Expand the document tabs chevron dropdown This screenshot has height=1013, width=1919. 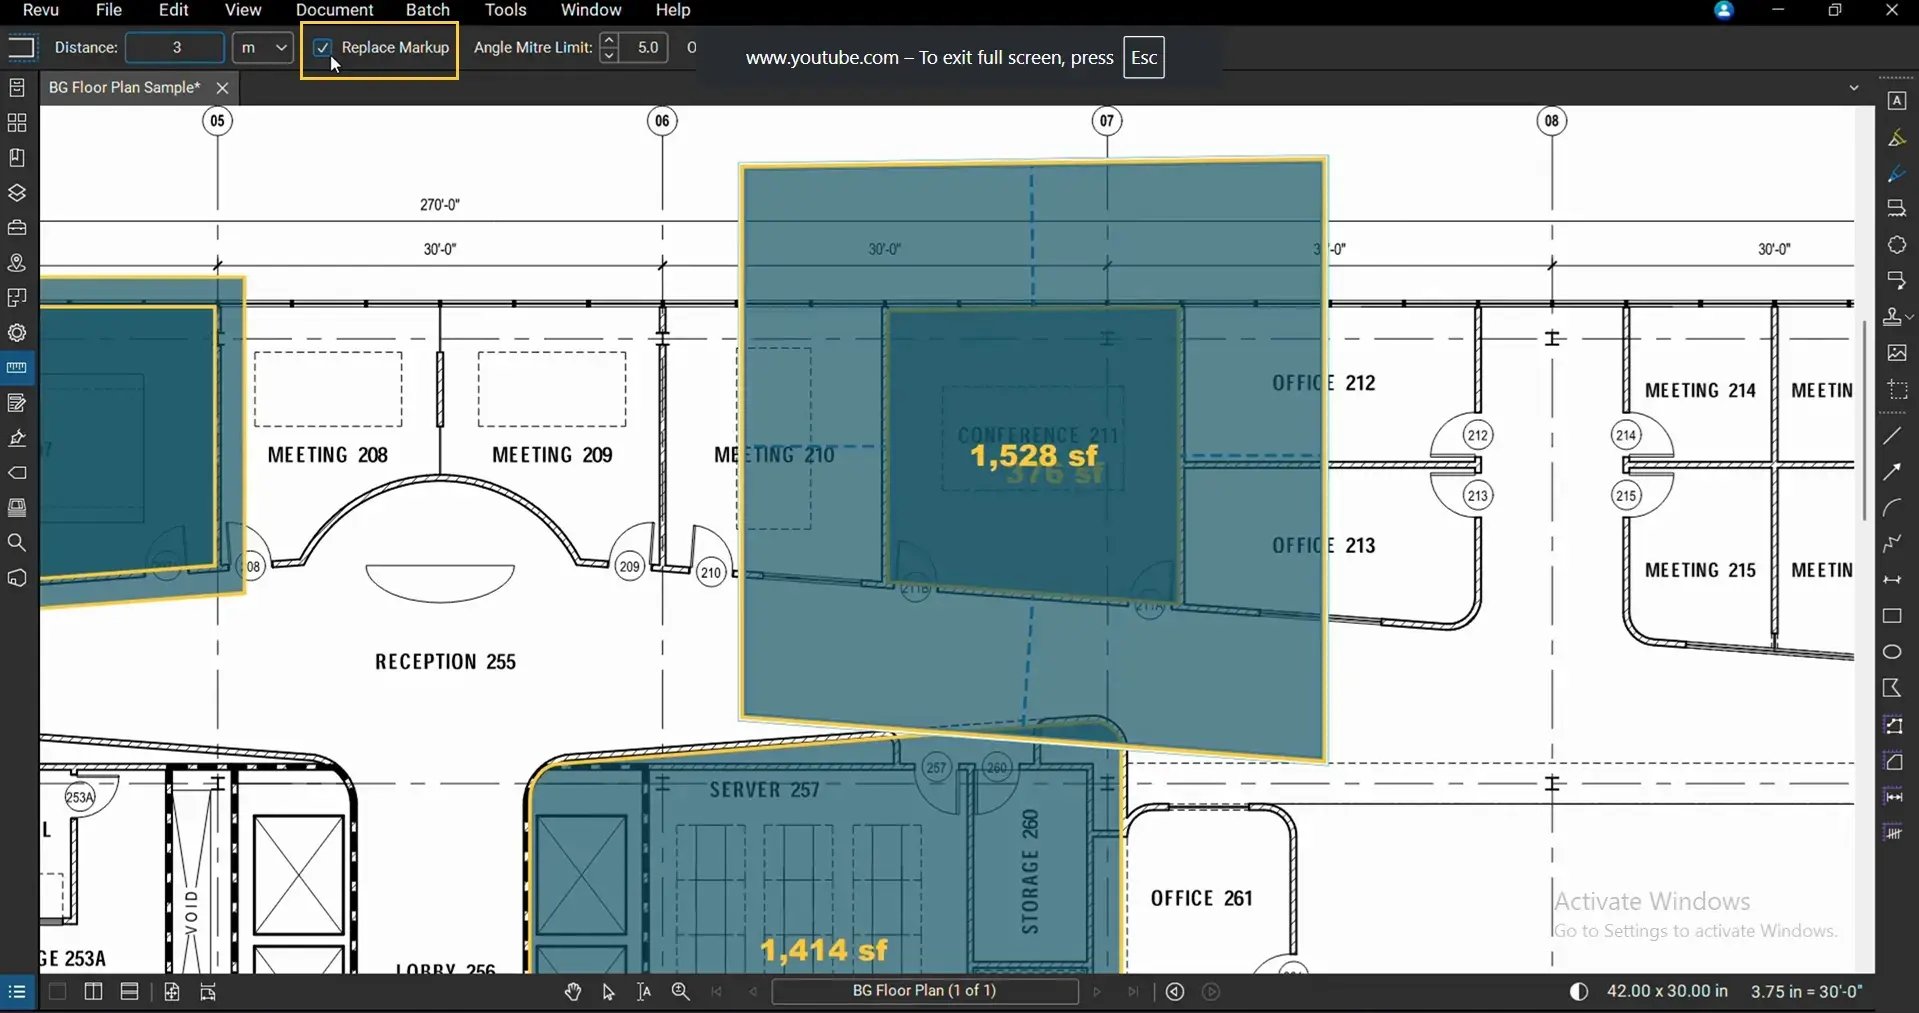[1854, 88]
